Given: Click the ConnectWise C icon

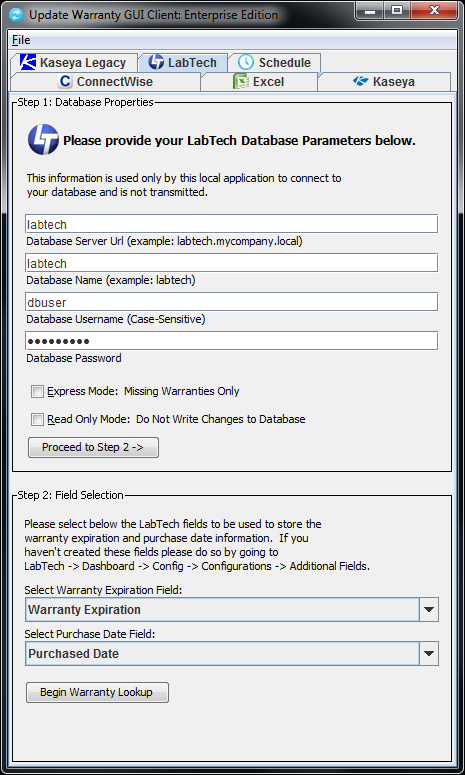Looking at the screenshot, I should (x=65, y=82).
